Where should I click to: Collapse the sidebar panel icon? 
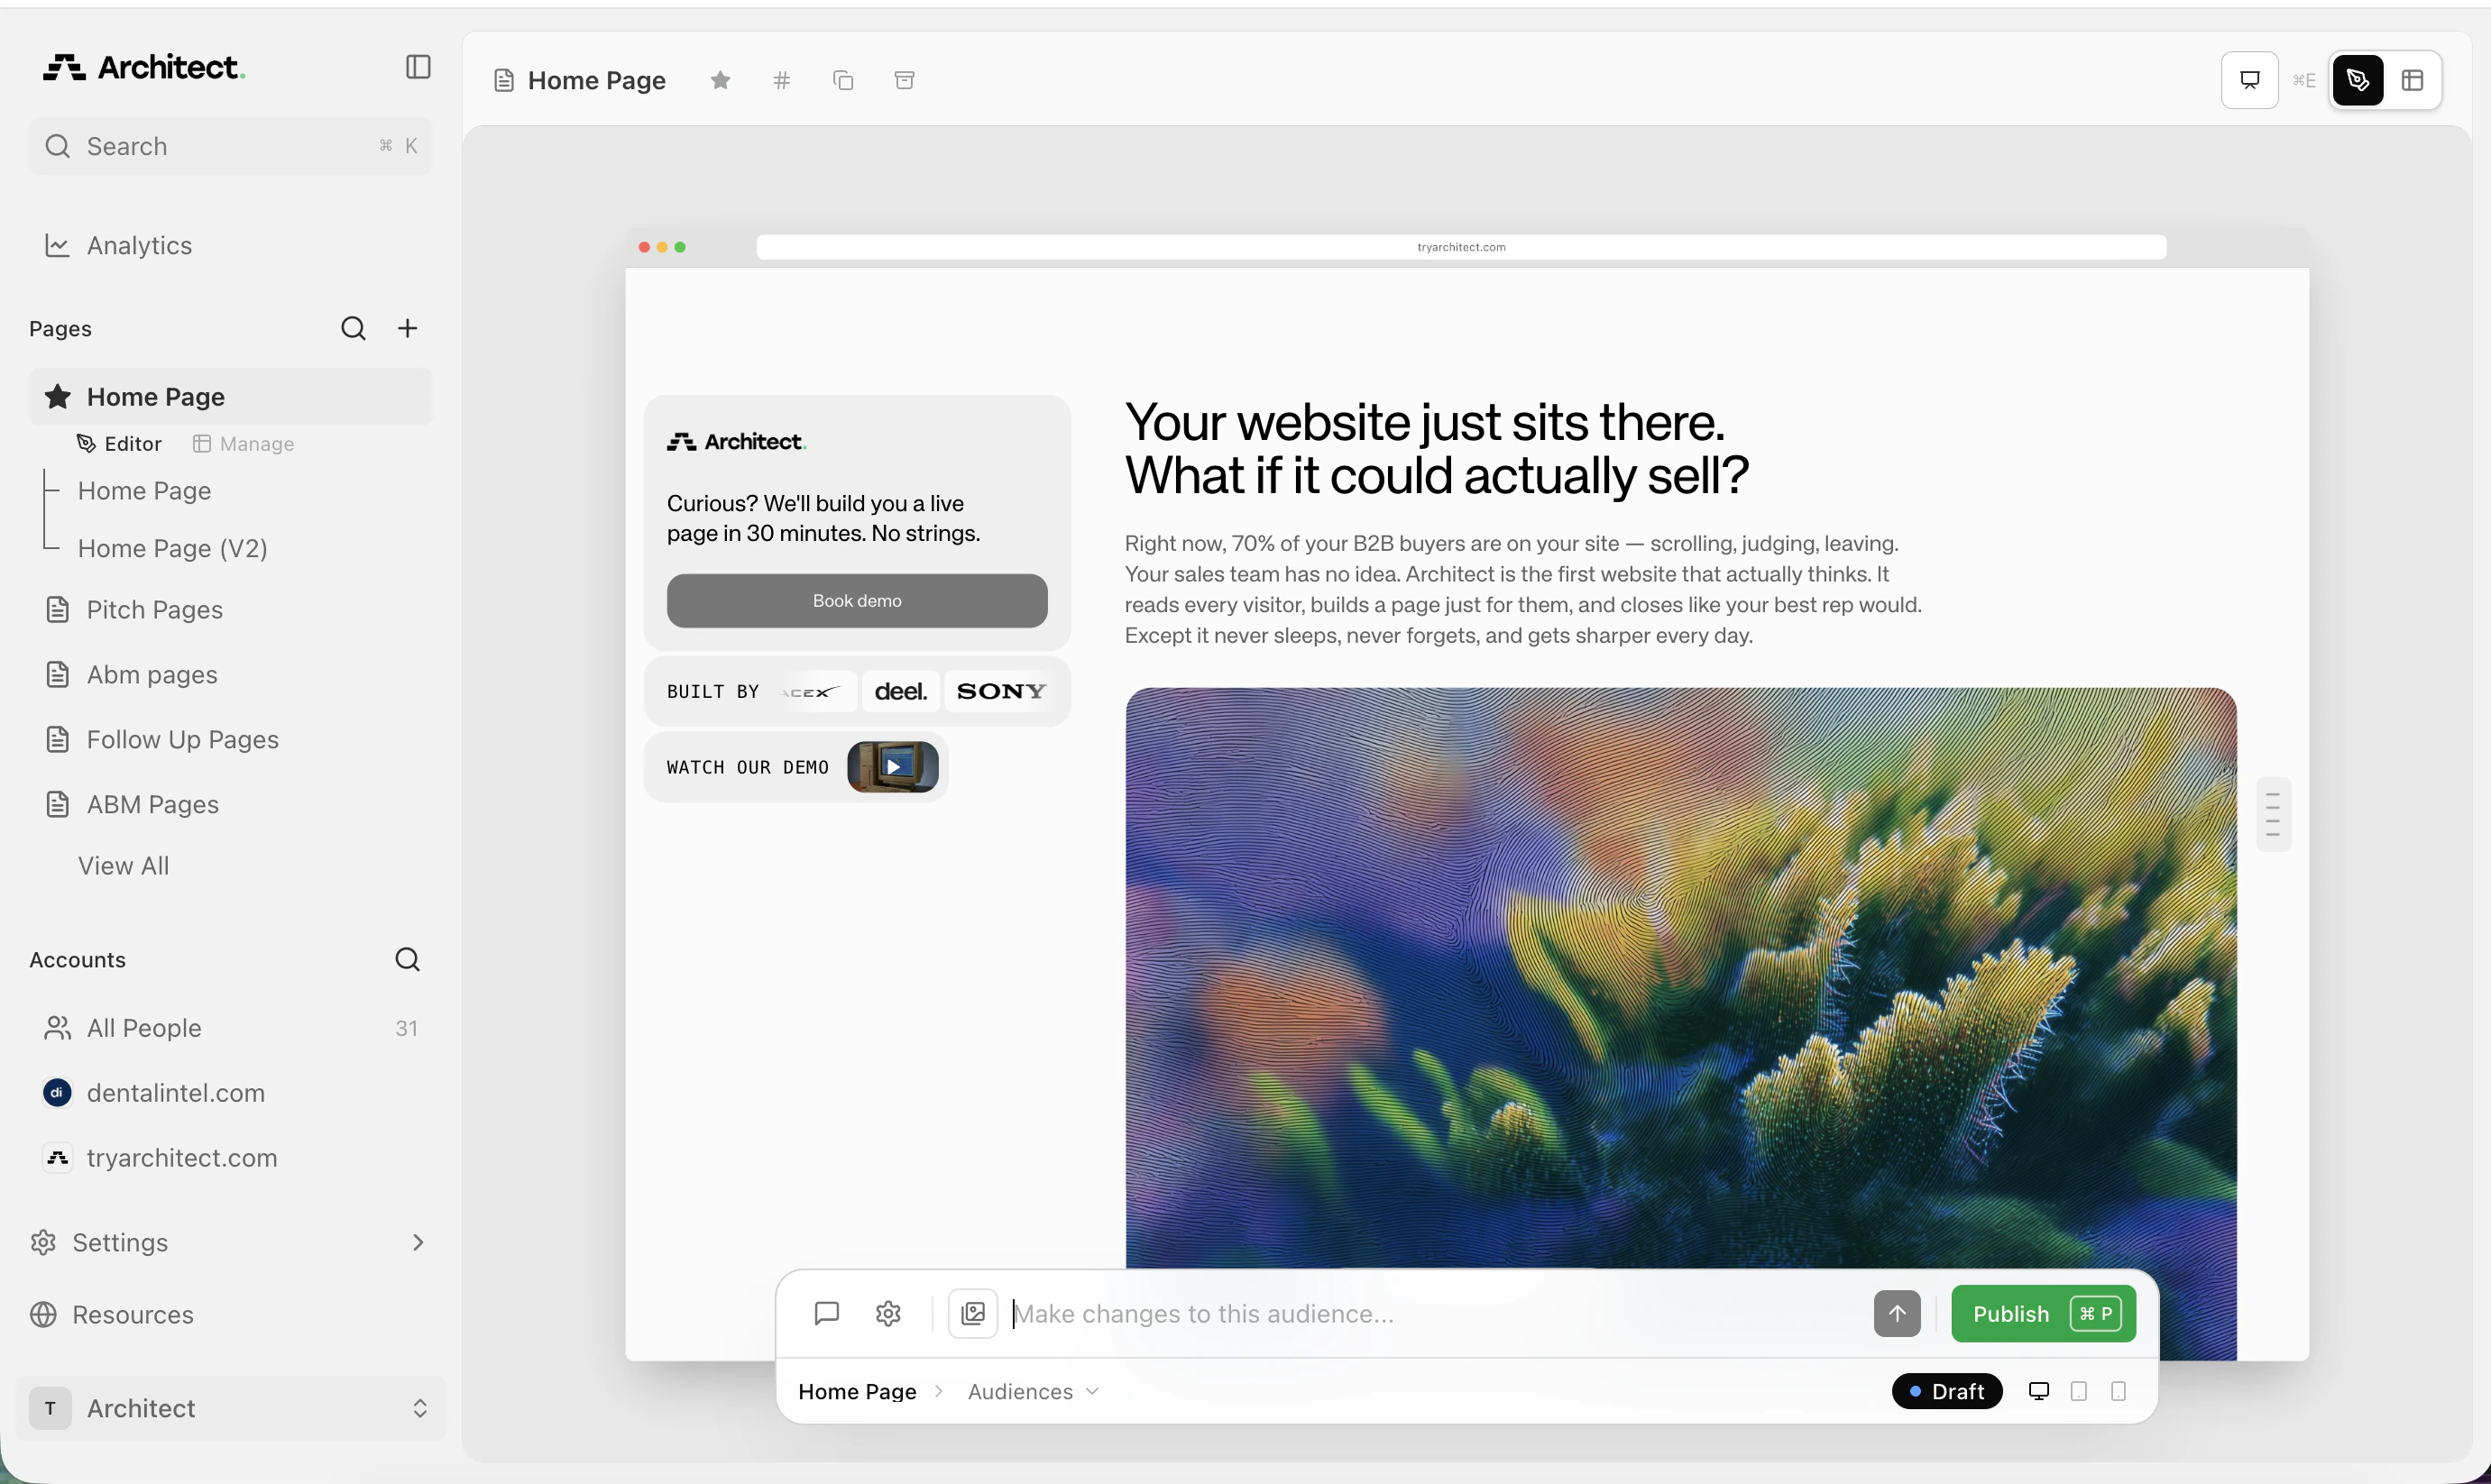(418, 67)
